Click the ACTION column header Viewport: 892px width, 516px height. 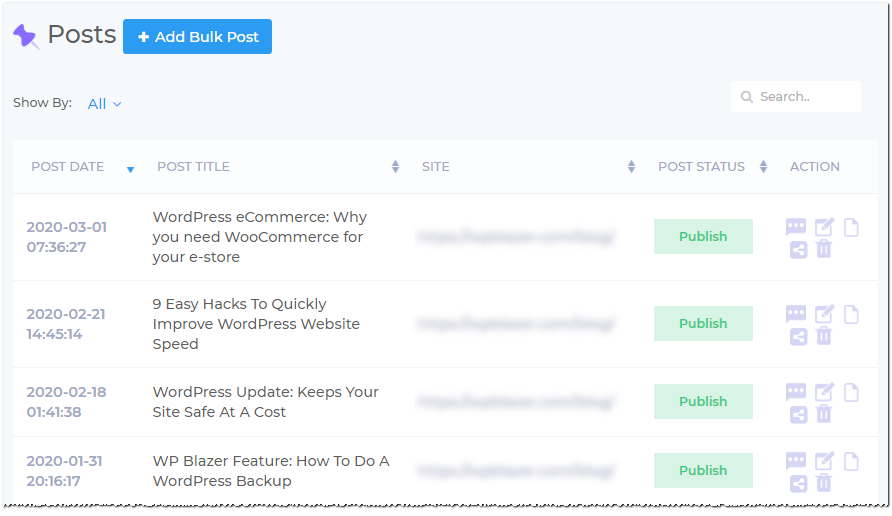[815, 167]
